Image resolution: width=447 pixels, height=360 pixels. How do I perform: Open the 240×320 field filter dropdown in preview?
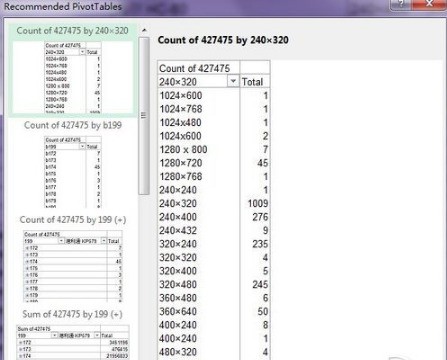pyautogui.click(x=233, y=81)
